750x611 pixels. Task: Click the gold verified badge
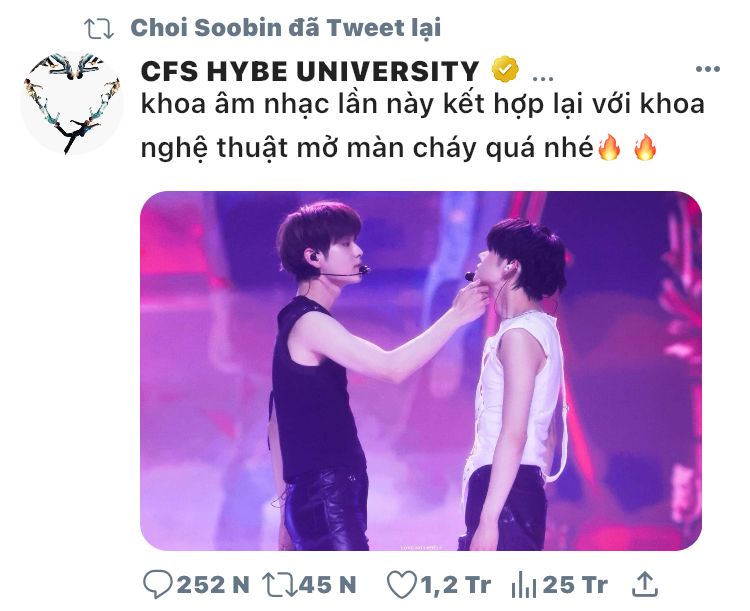(505, 70)
